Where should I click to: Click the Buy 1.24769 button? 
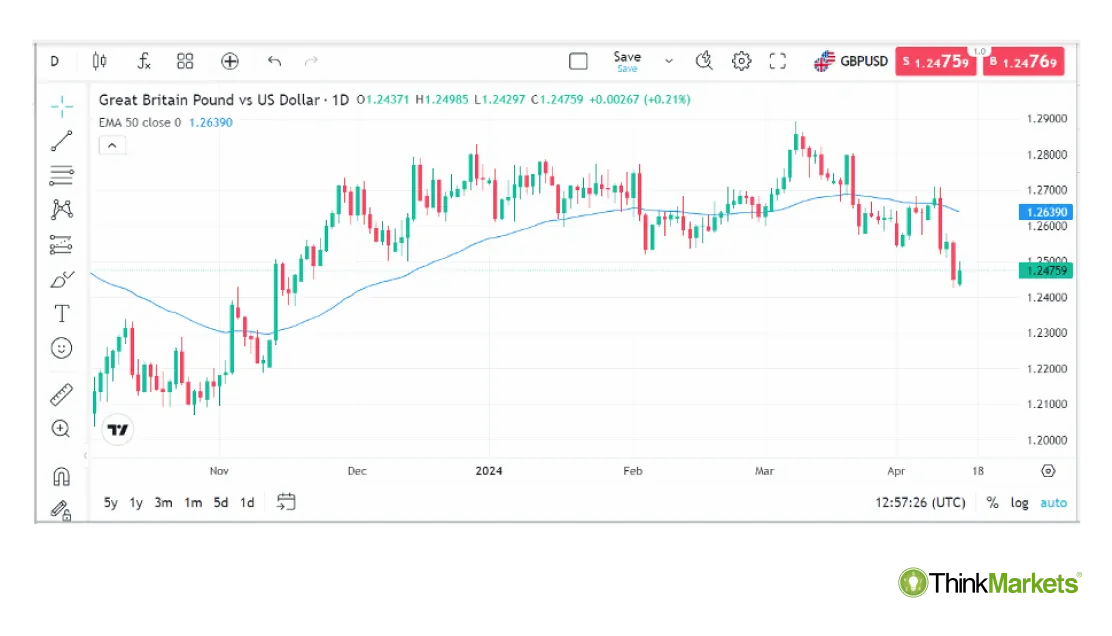[1023, 61]
